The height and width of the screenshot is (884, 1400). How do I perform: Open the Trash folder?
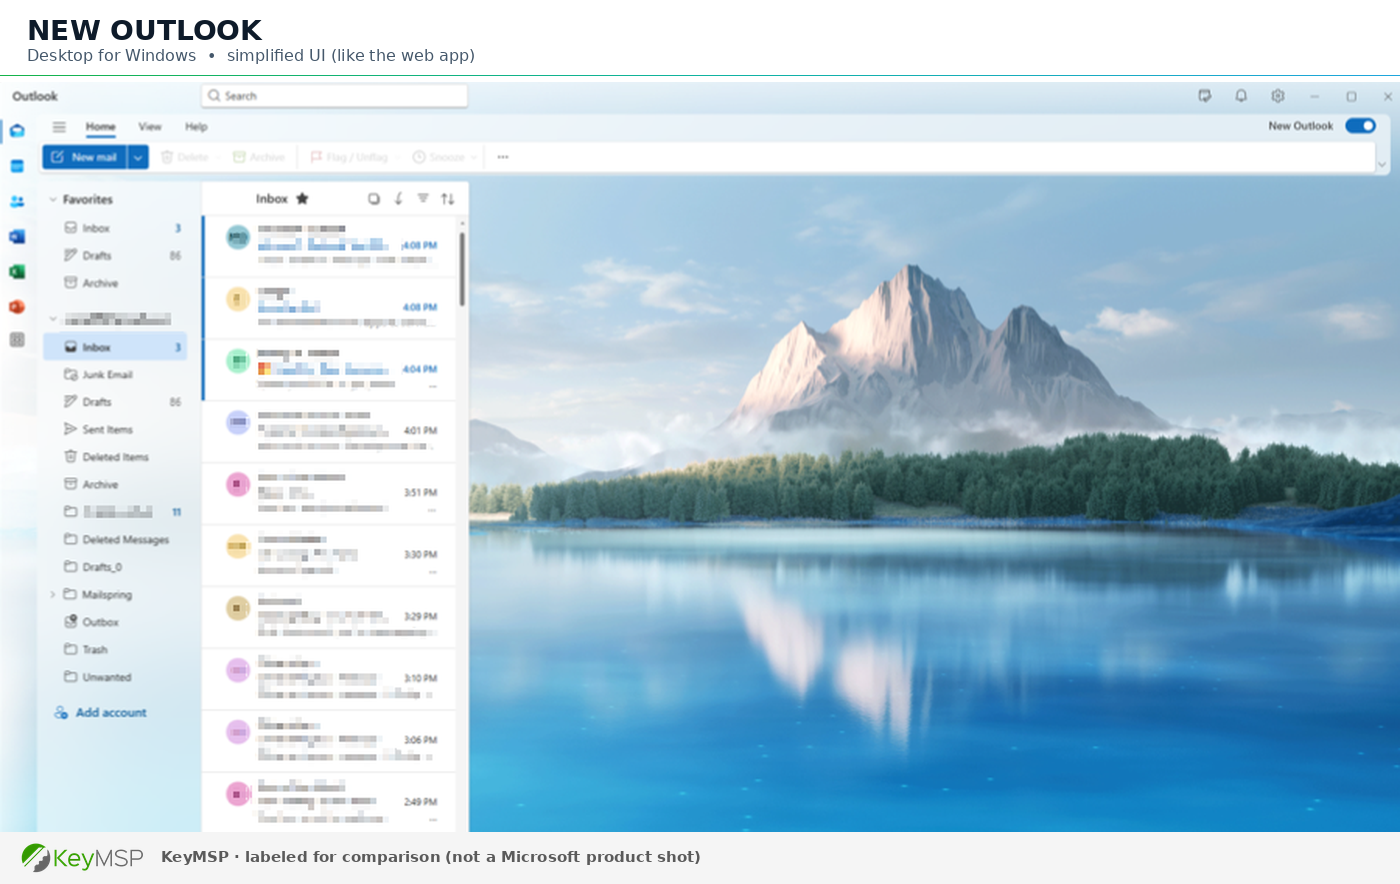tap(115, 650)
